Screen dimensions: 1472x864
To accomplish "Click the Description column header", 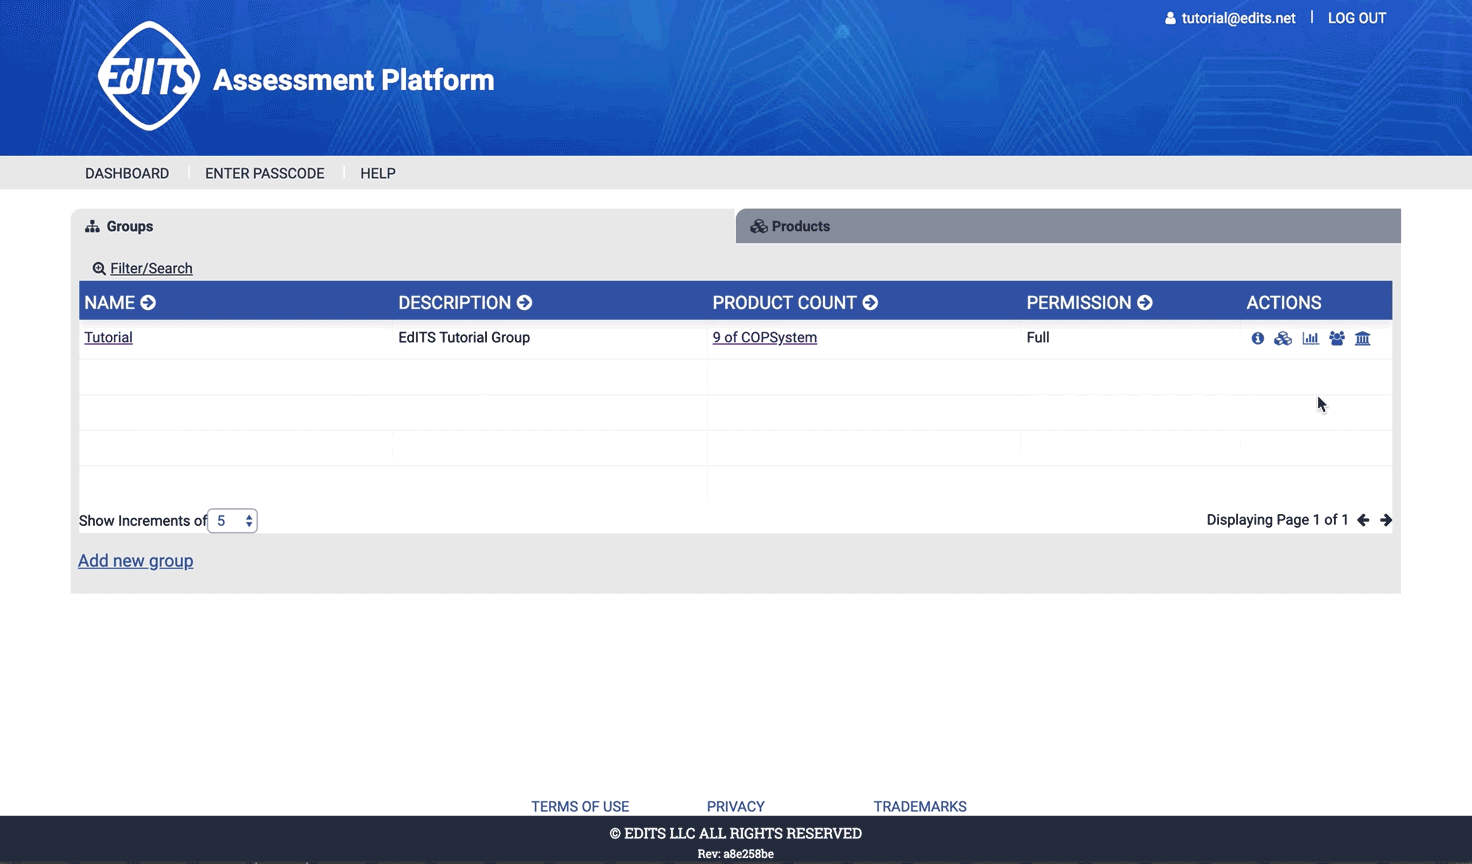I will pyautogui.click(x=455, y=303).
